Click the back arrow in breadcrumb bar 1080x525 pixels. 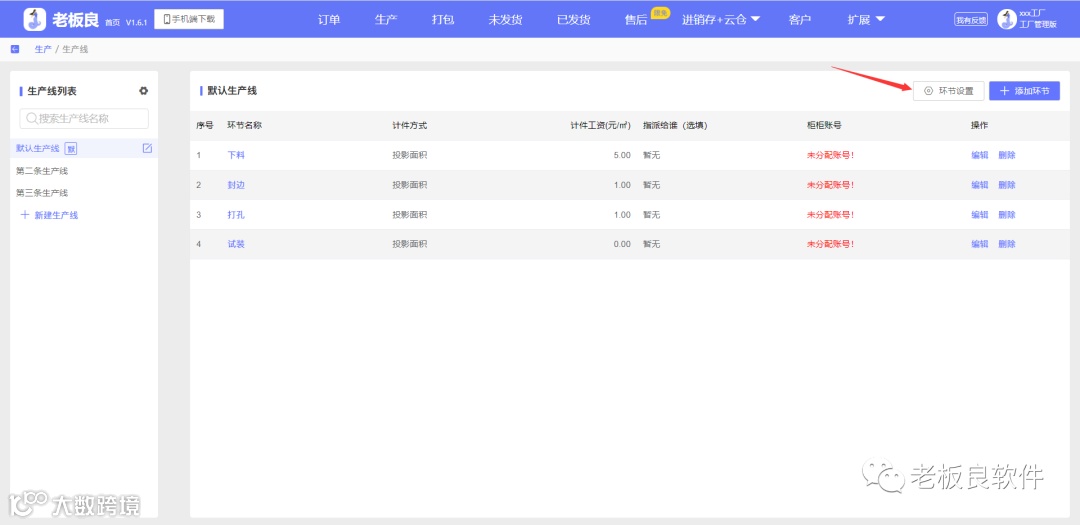[x=15, y=50]
